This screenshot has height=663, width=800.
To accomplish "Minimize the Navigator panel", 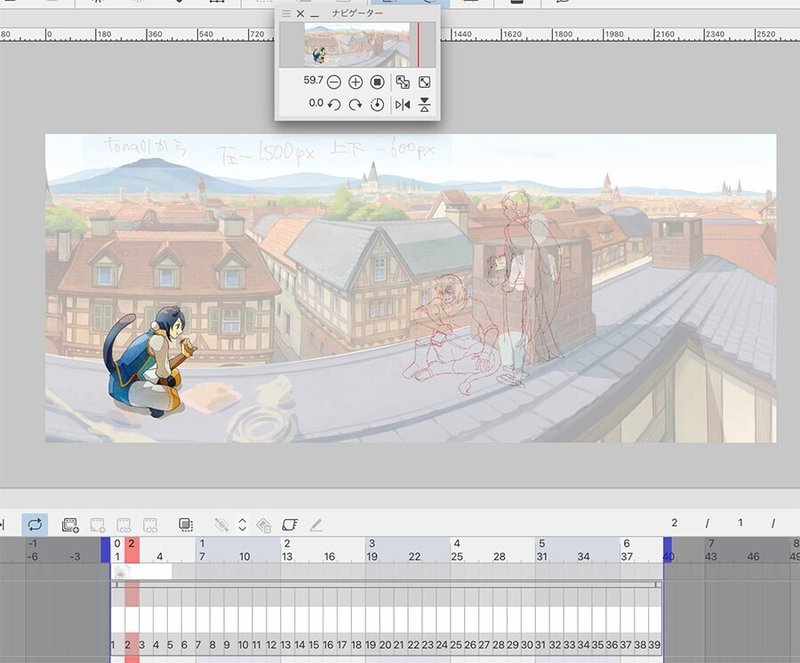I will [x=315, y=15].
